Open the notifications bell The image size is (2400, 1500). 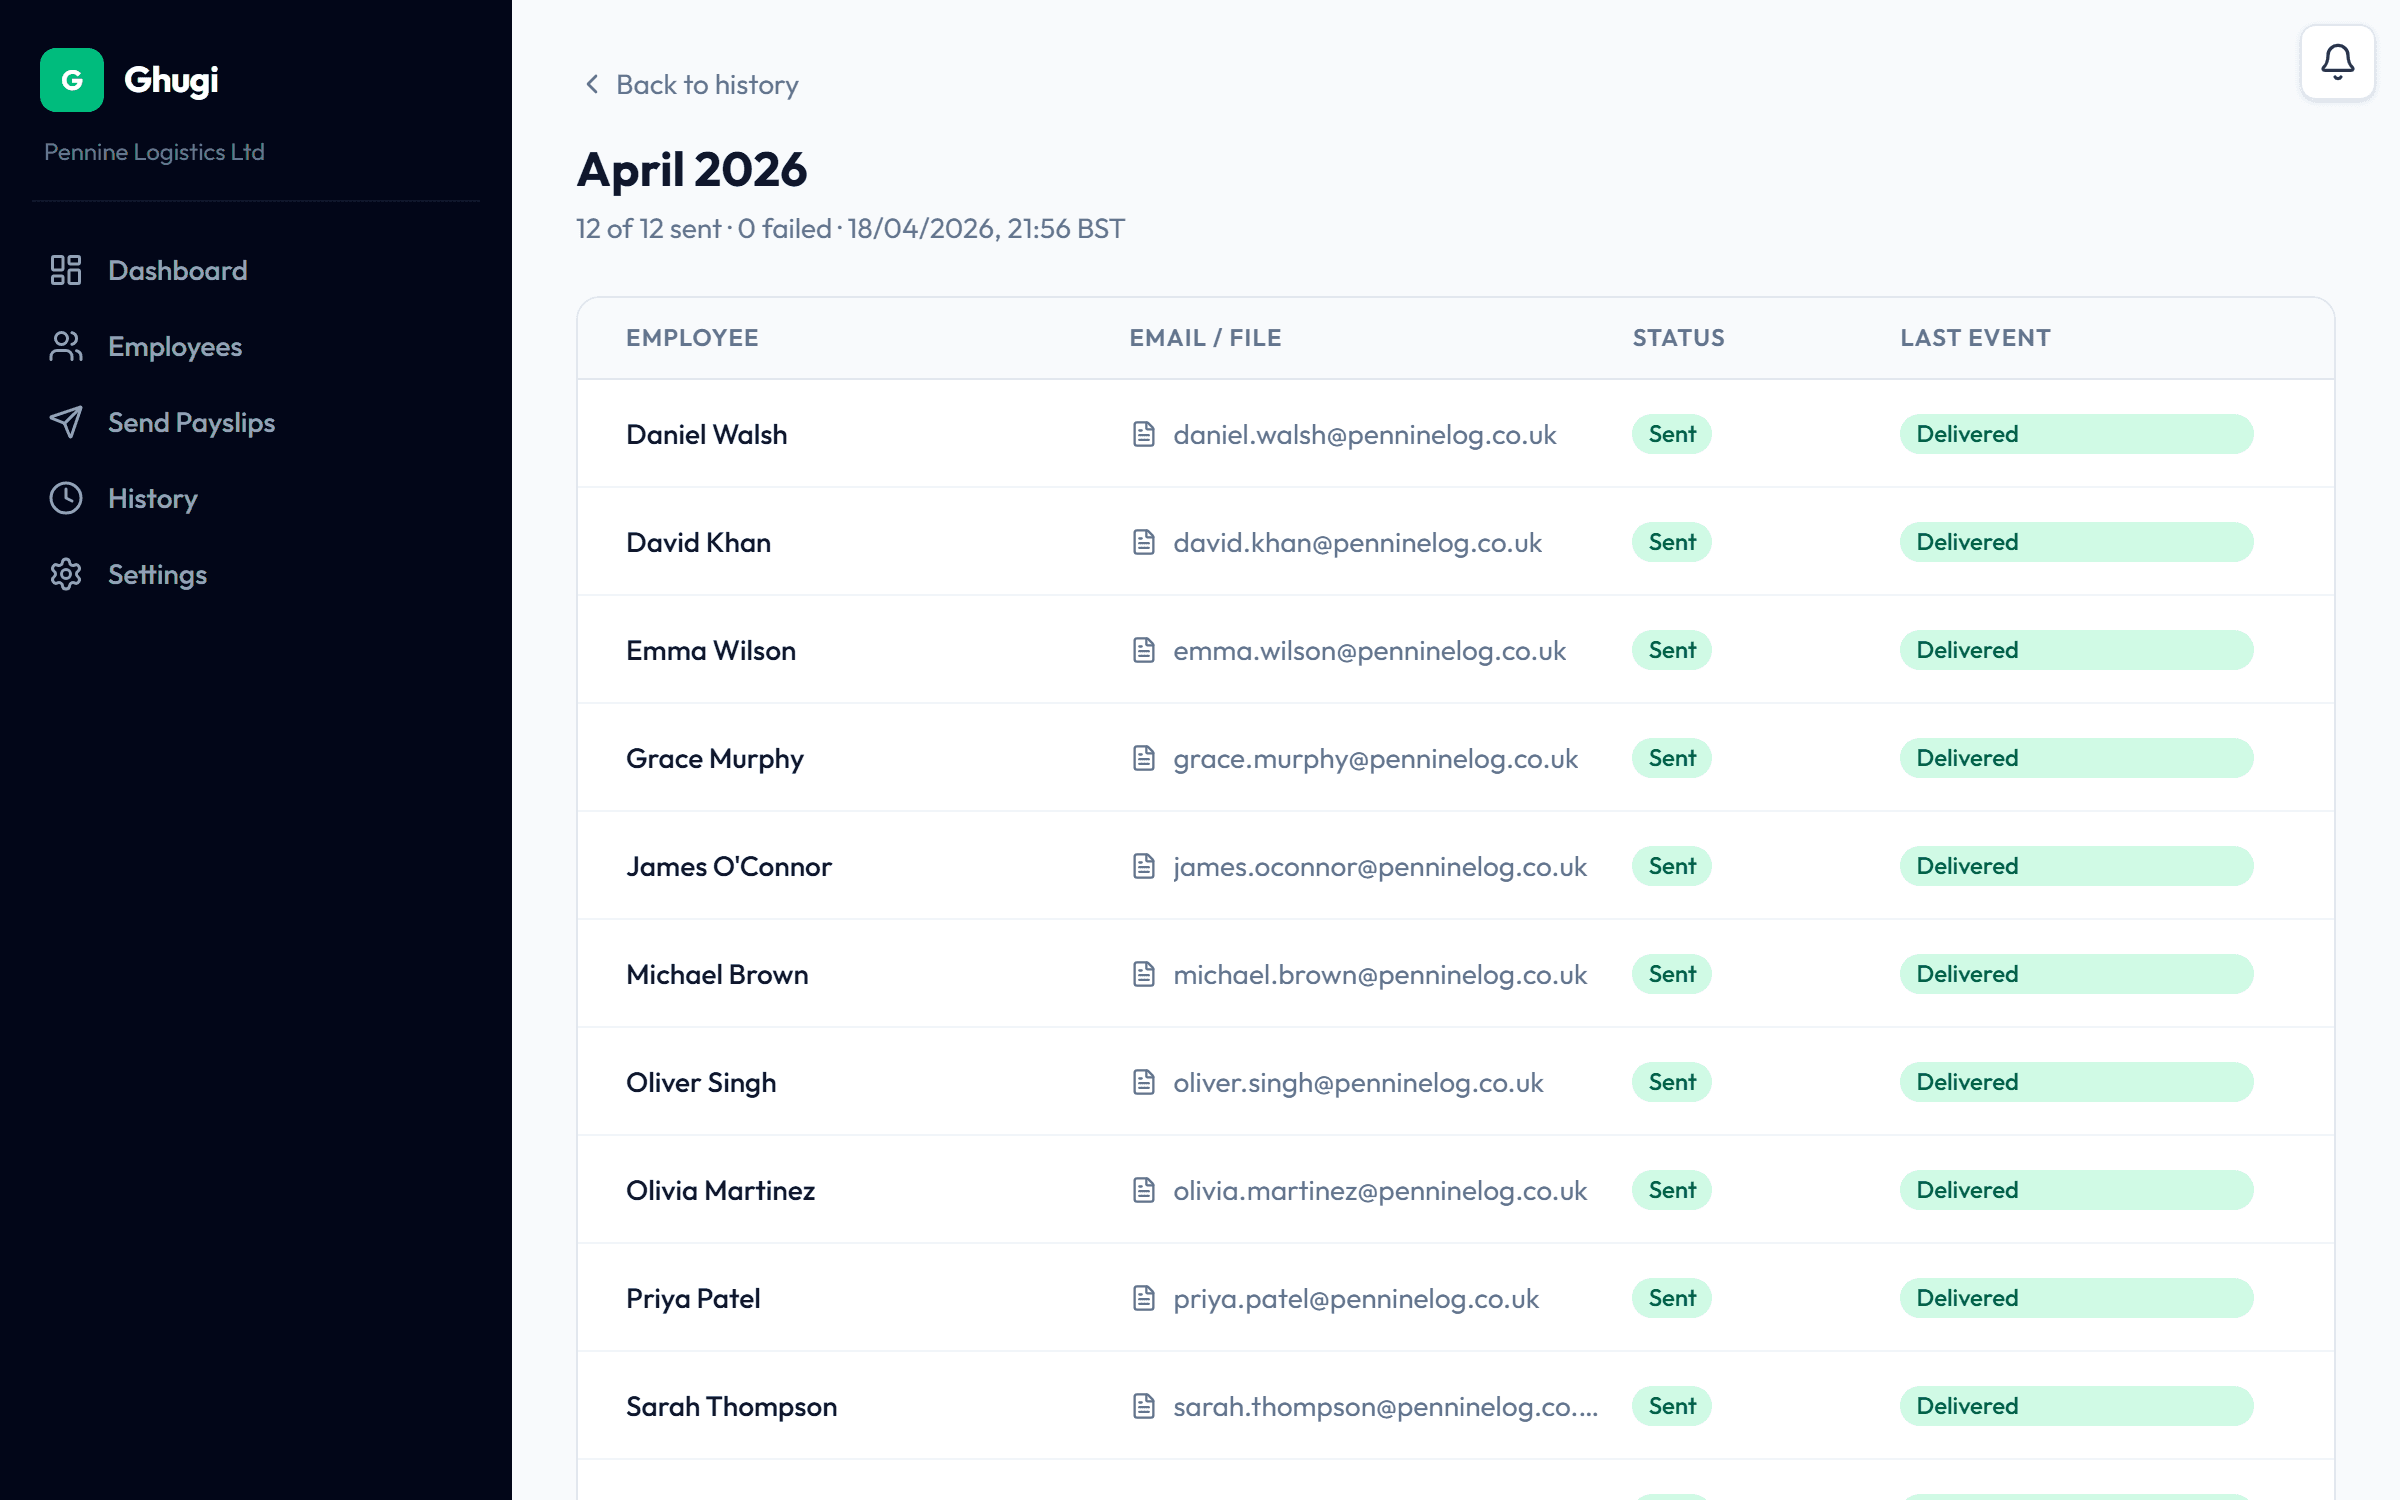[2337, 62]
